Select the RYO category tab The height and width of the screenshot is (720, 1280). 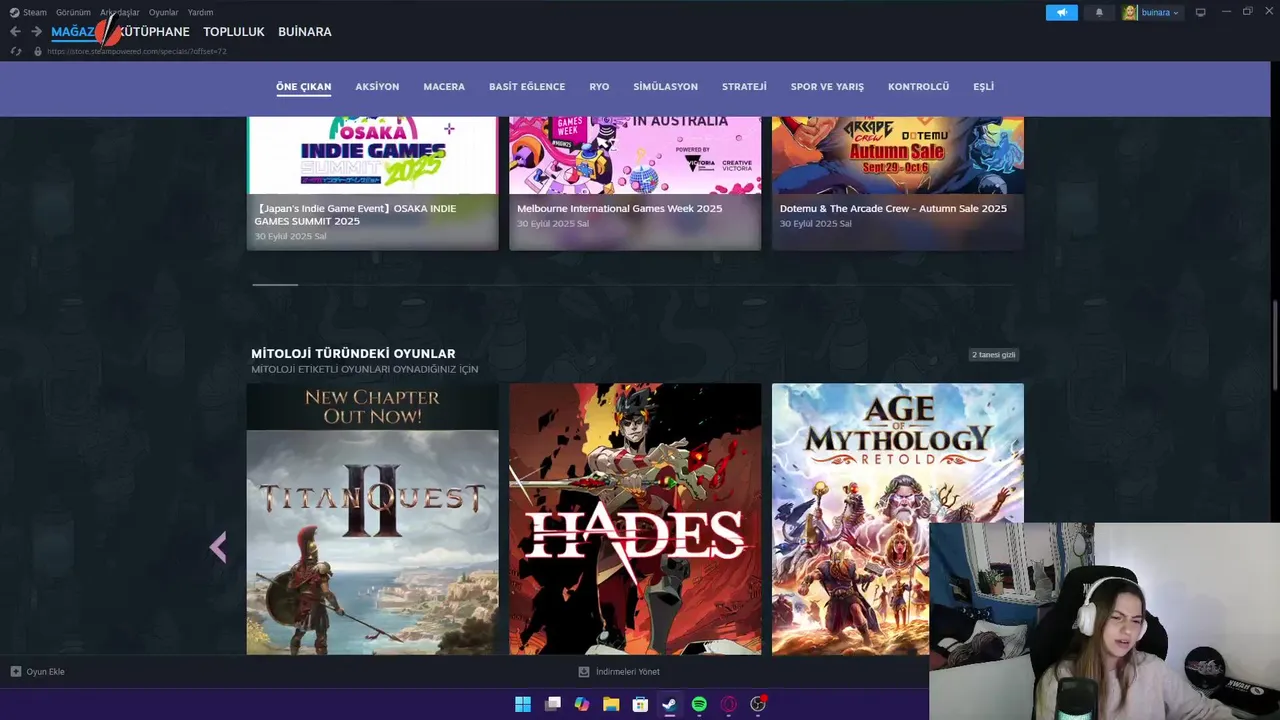pyautogui.click(x=599, y=87)
